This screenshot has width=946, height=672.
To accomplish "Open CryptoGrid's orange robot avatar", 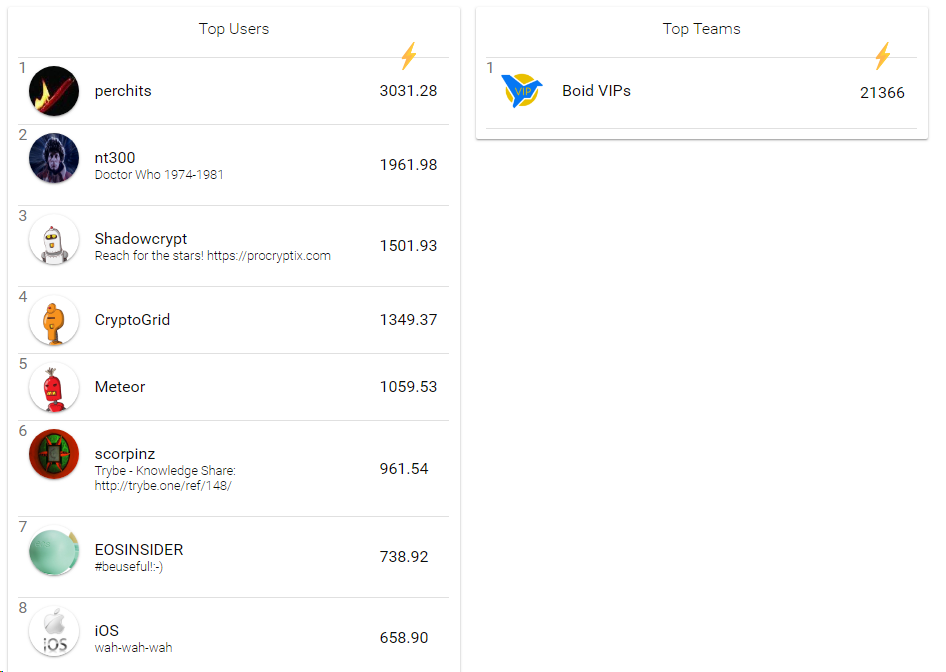I will tap(54, 320).
